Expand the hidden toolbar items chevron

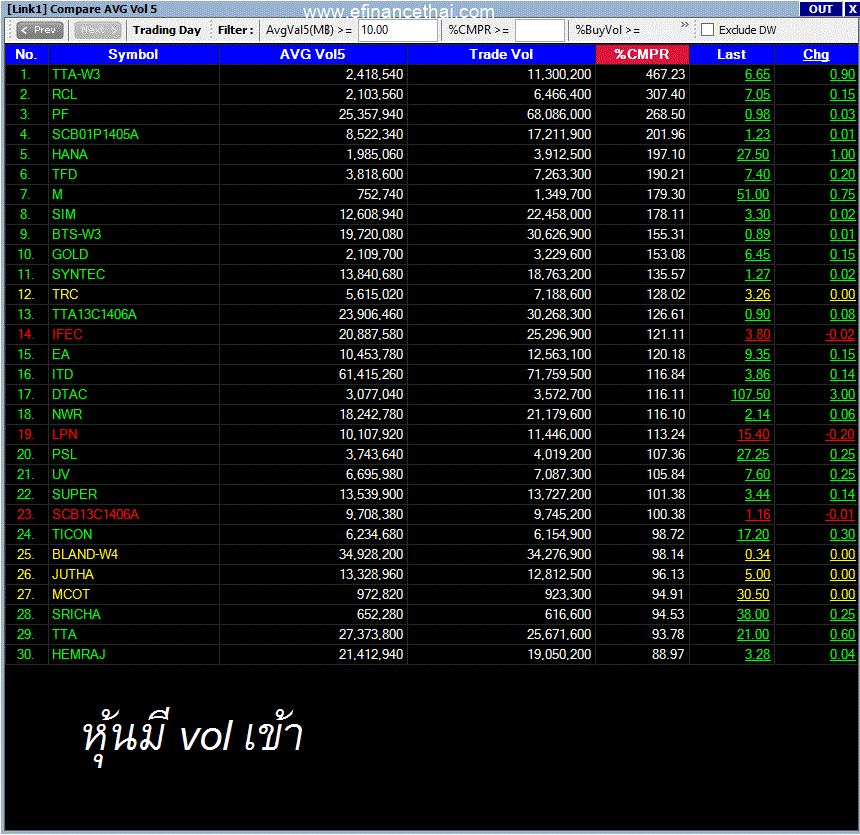[684, 25]
